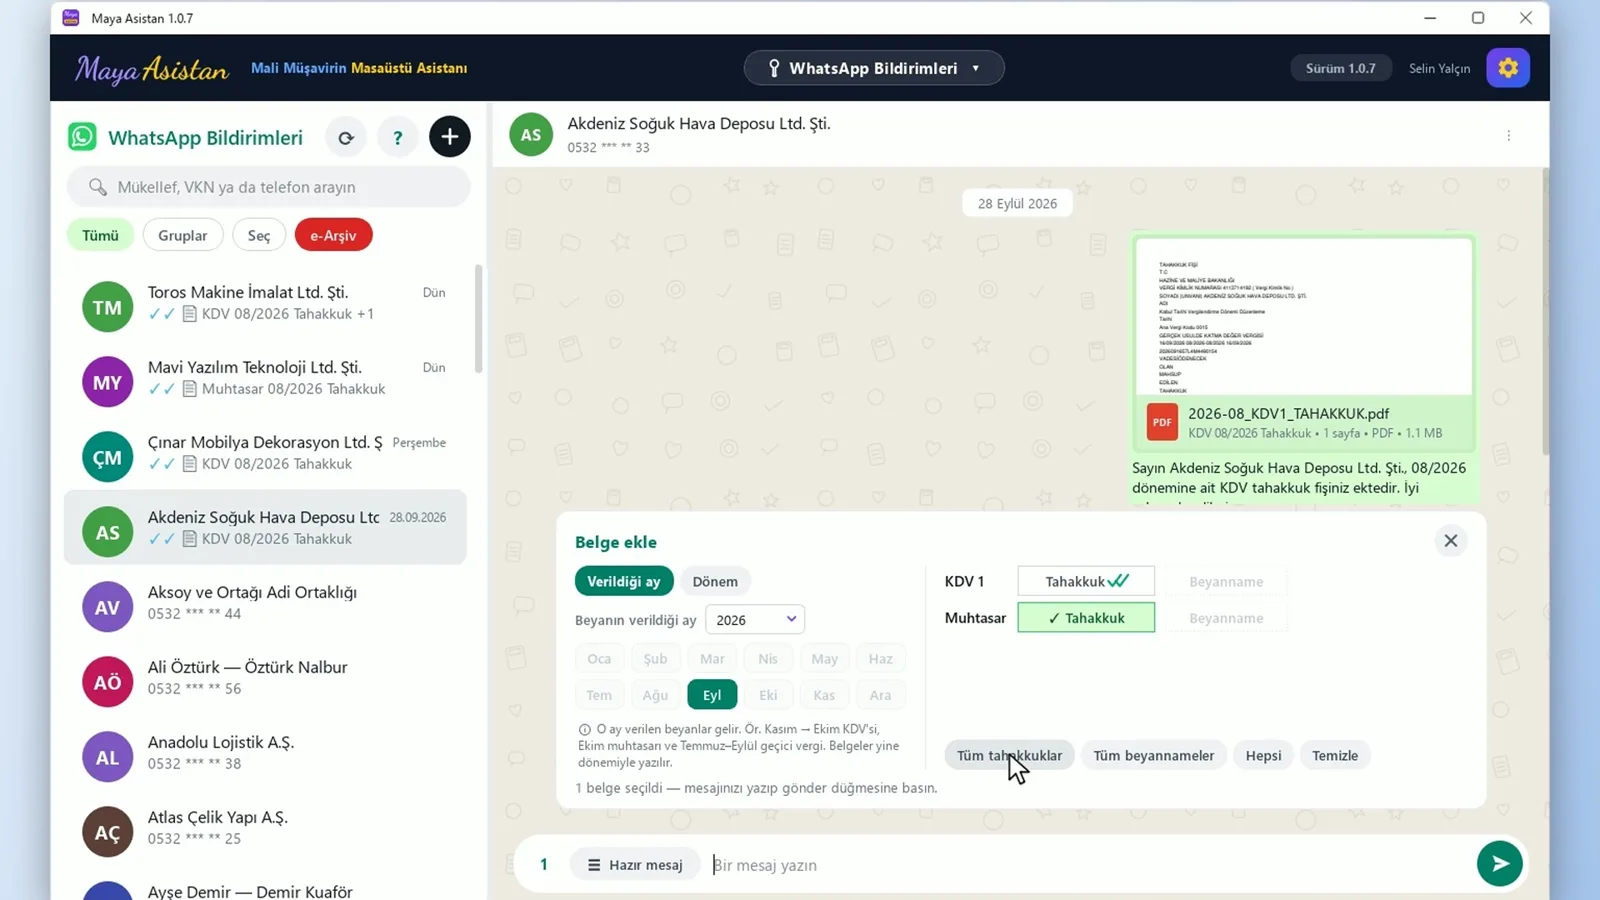Select the AÇ avatar of Atlas Çelik
The width and height of the screenshot is (1600, 900).
[x=108, y=832]
